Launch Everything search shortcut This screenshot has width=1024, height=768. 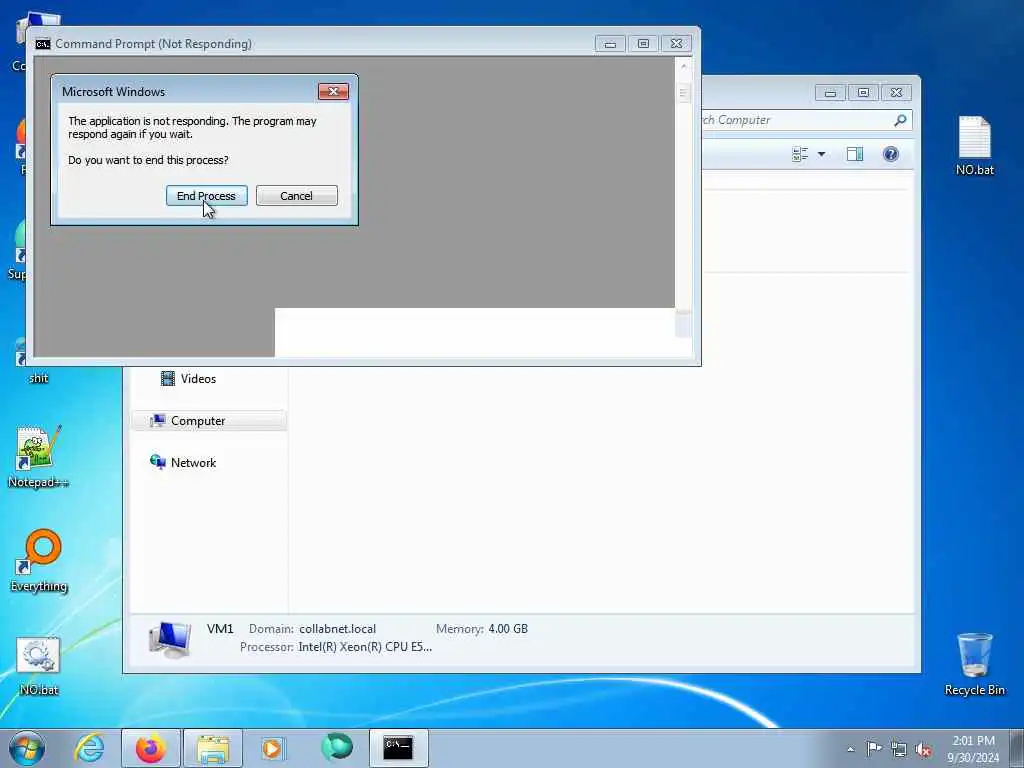[39, 561]
